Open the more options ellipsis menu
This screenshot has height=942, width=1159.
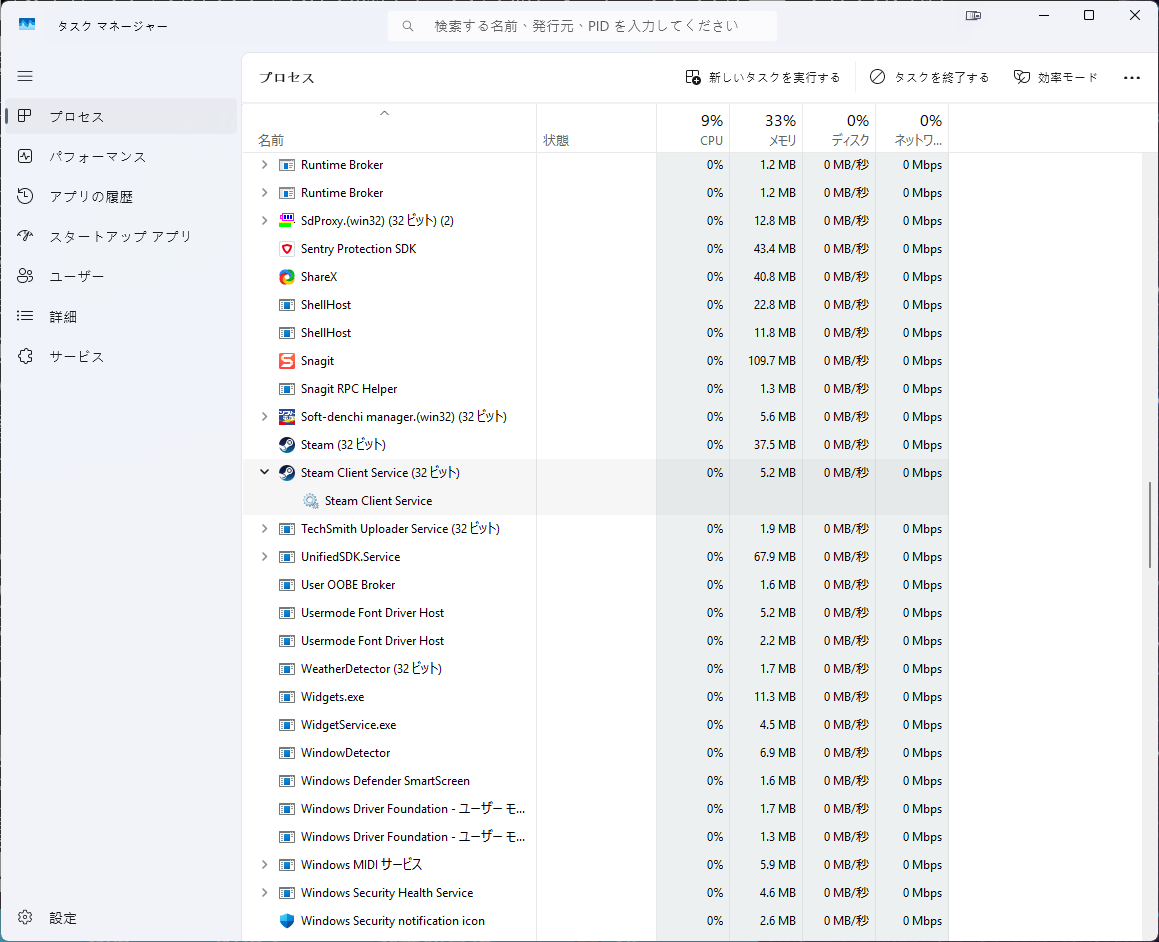1132,78
